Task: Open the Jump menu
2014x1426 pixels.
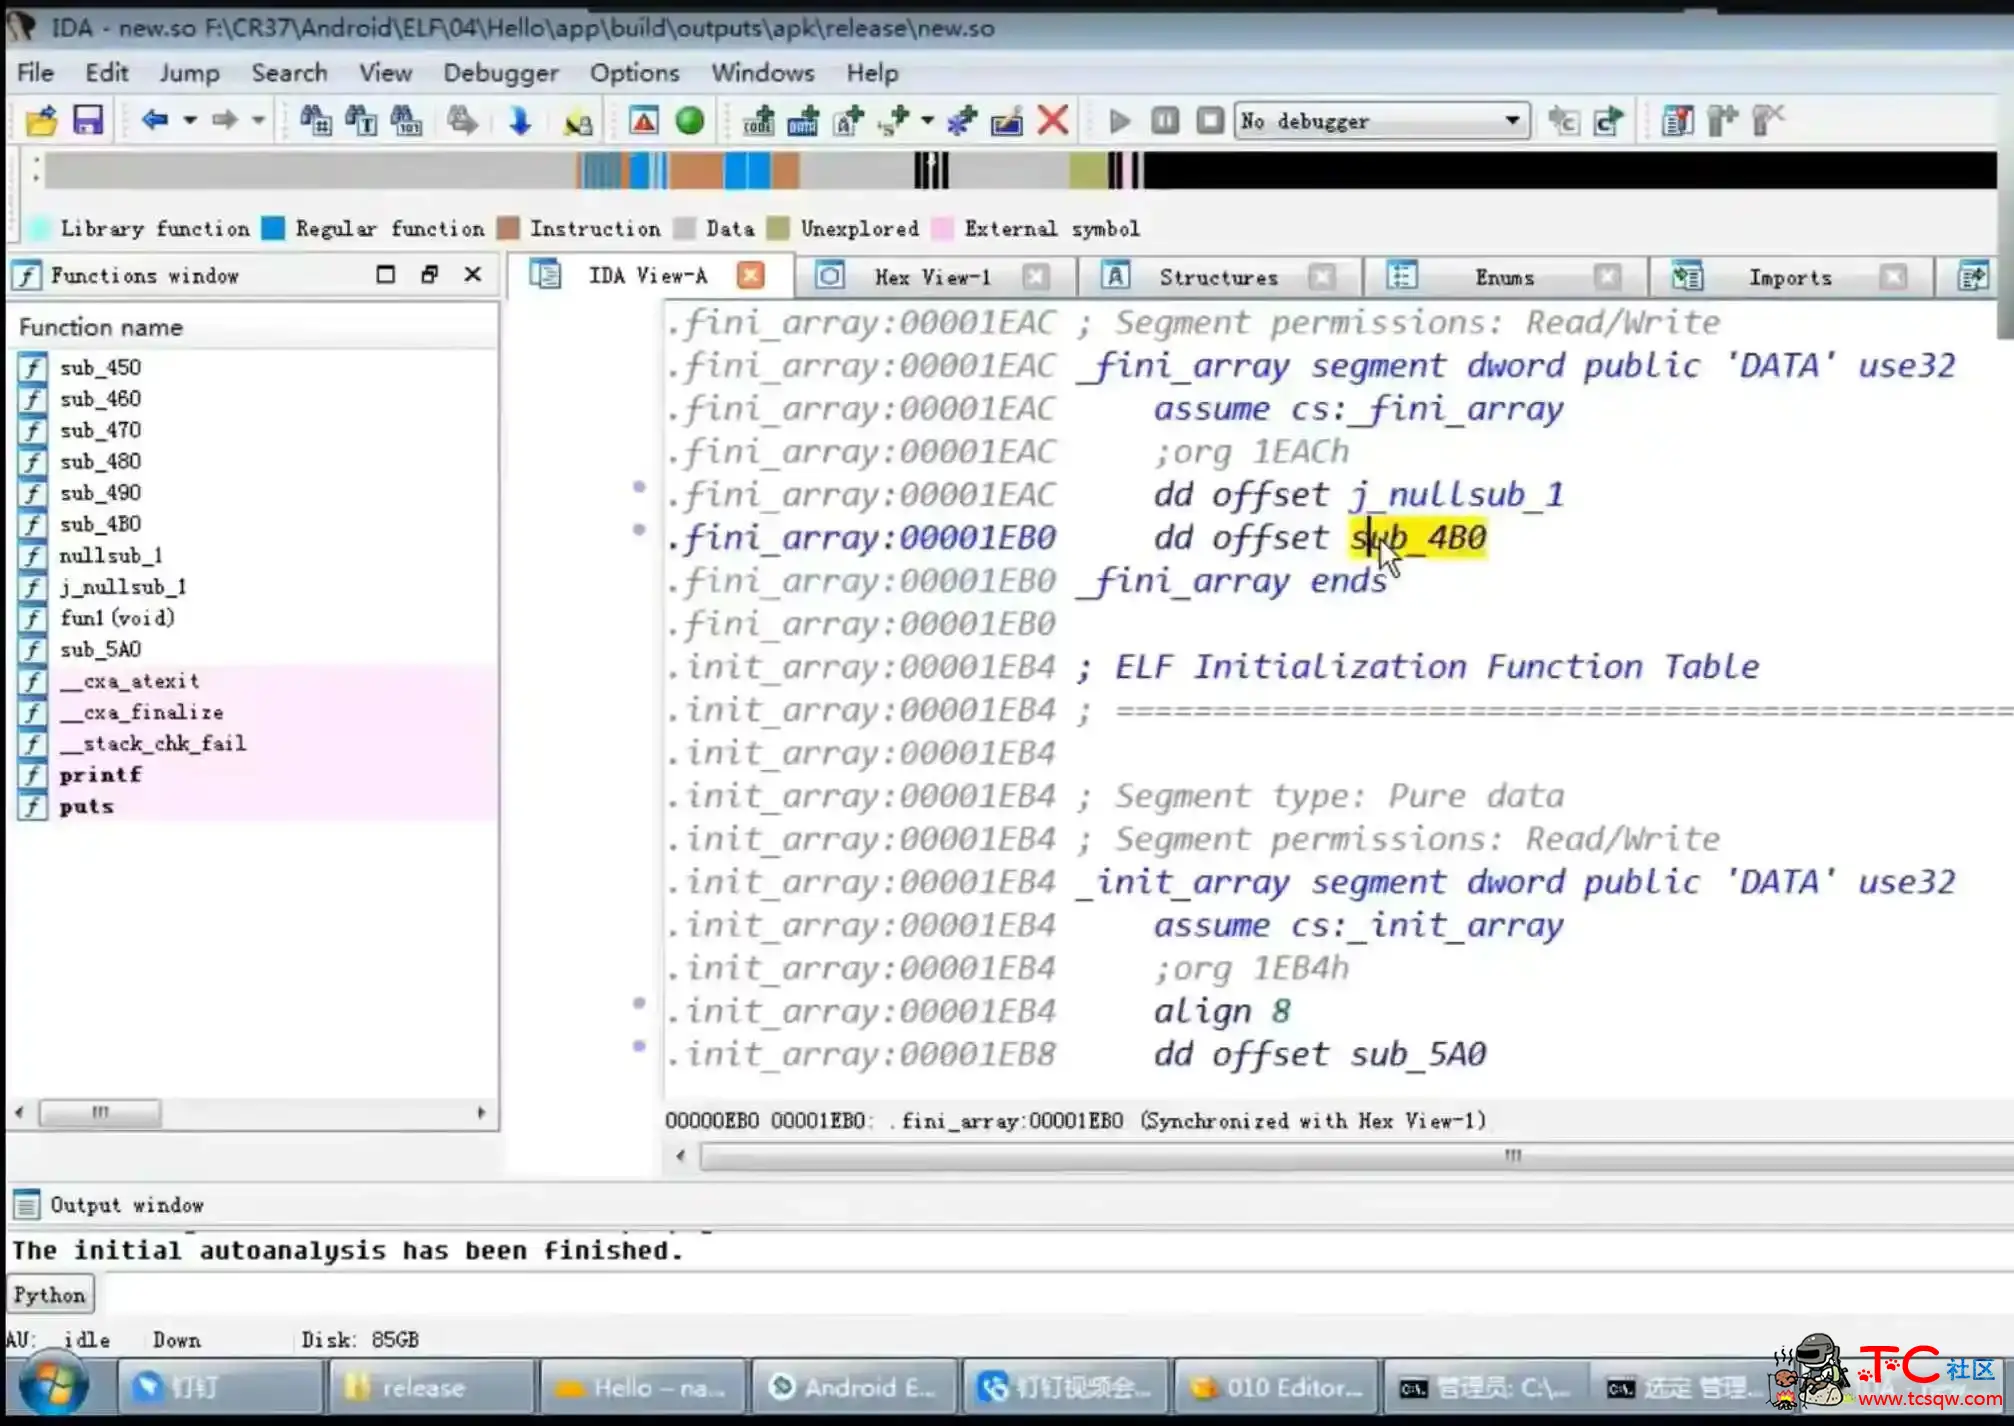Action: (x=188, y=71)
